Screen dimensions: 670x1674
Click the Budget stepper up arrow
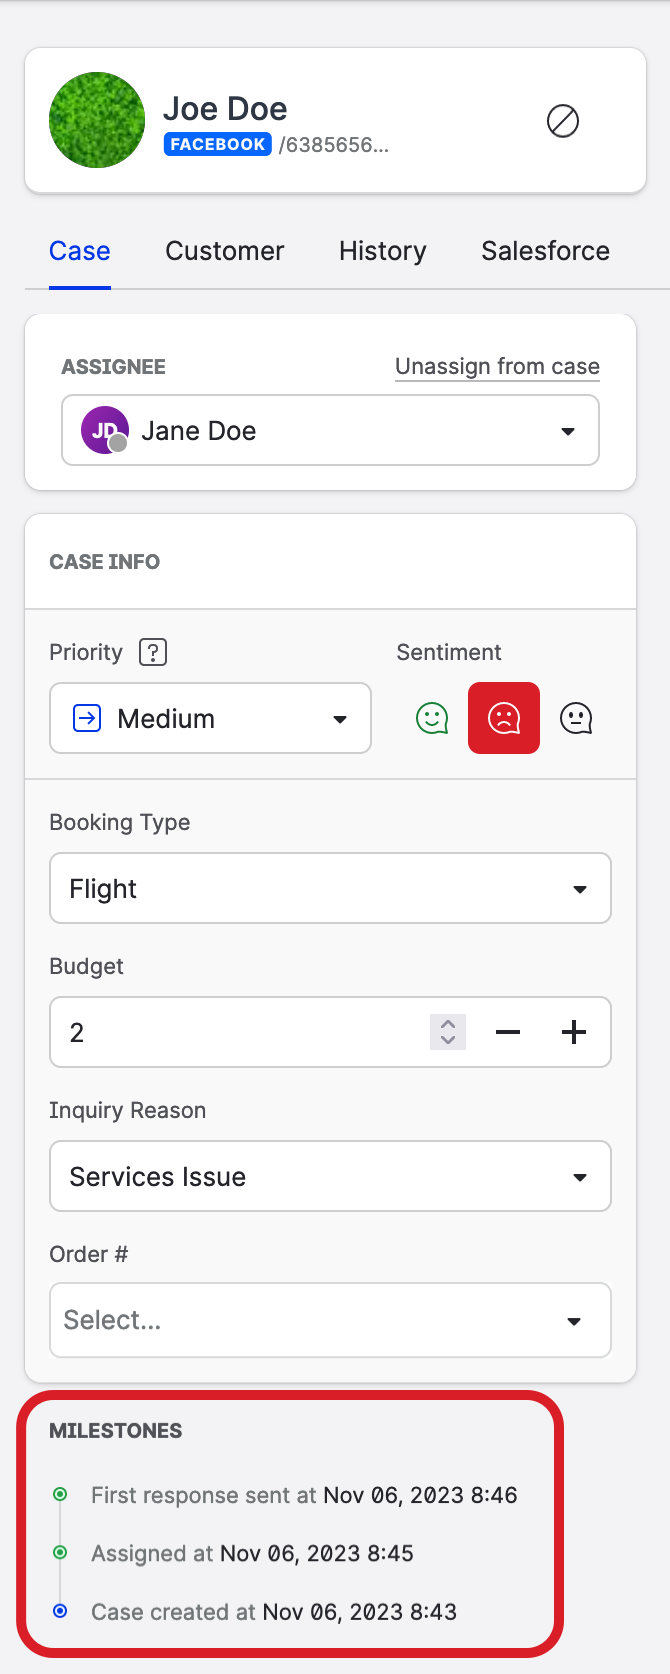447,1026
